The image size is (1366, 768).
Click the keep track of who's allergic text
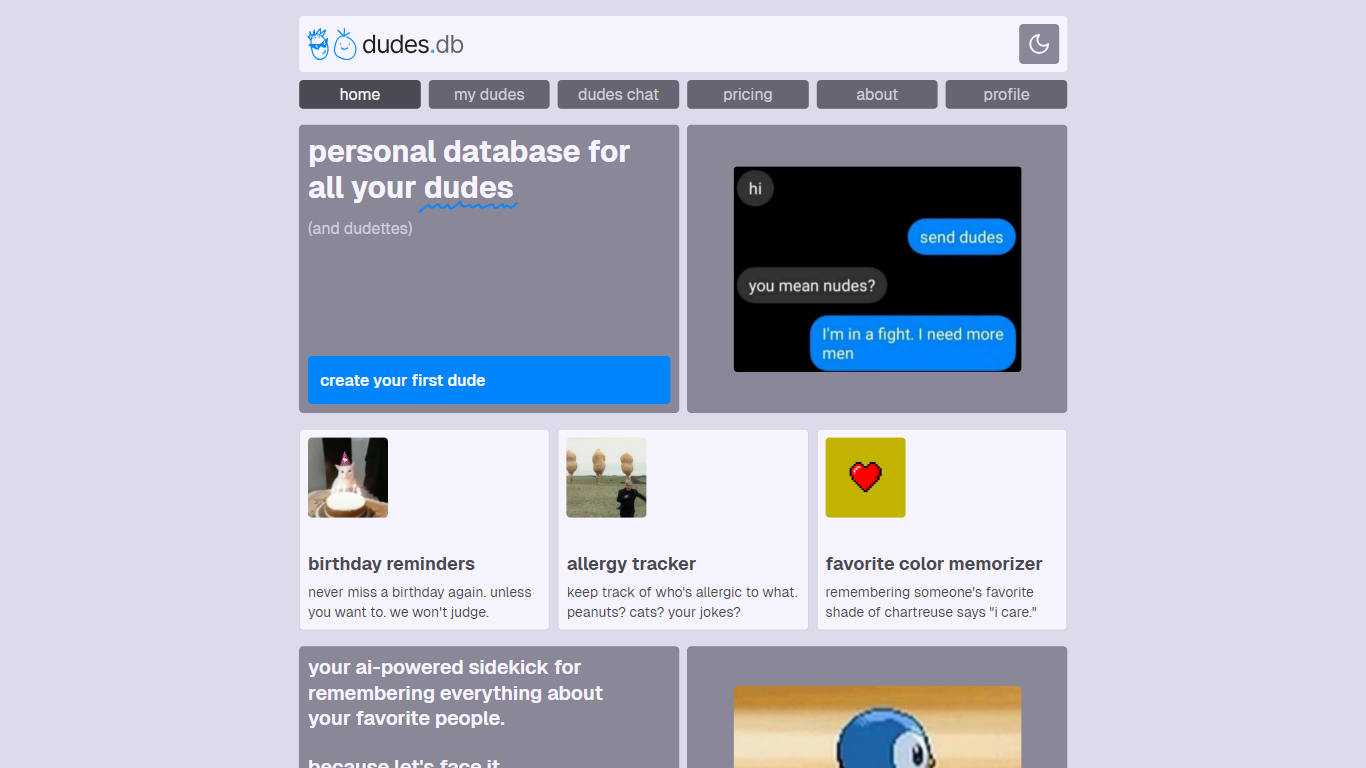pos(682,602)
